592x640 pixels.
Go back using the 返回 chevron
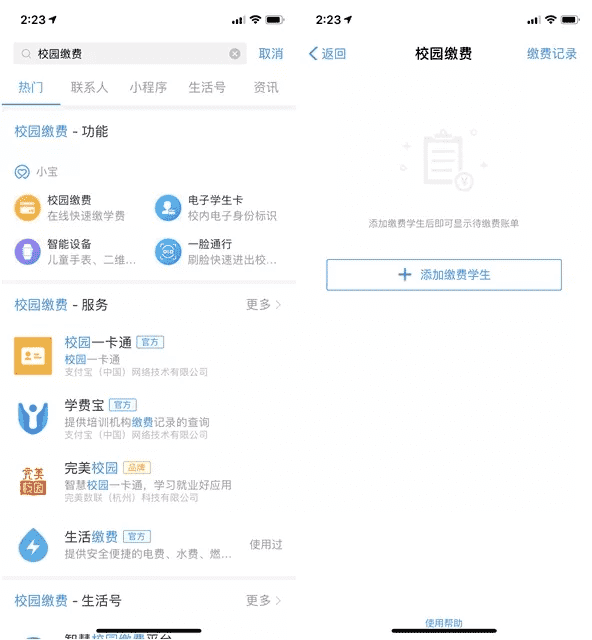(327, 53)
